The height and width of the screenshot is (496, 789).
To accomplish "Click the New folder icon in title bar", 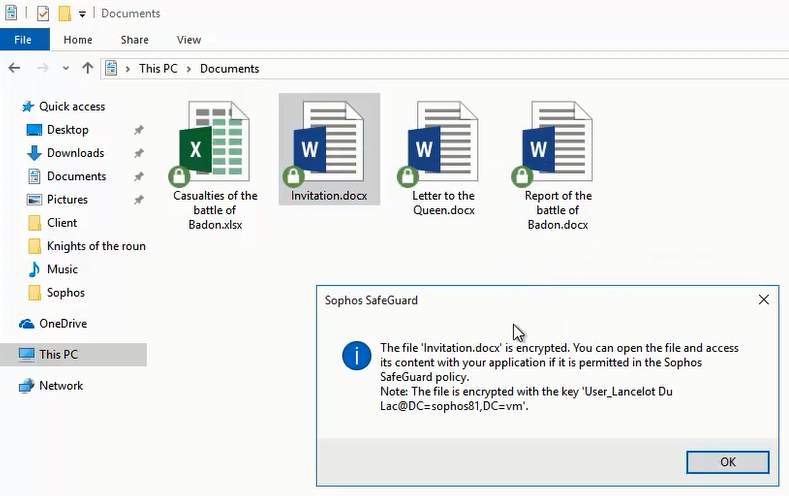I will click(64, 14).
